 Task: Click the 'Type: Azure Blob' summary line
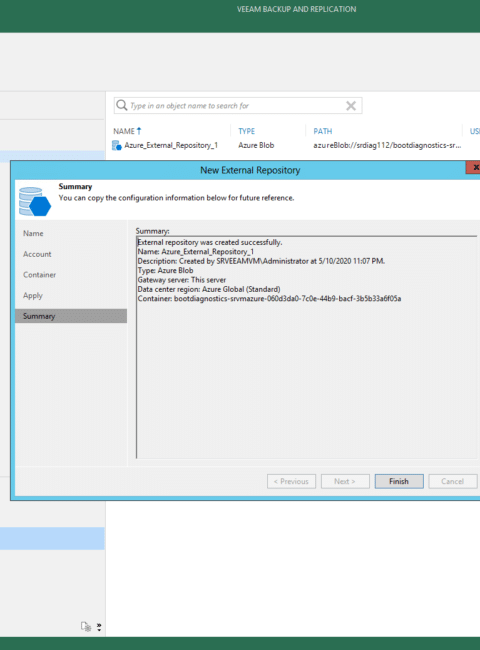165,270
